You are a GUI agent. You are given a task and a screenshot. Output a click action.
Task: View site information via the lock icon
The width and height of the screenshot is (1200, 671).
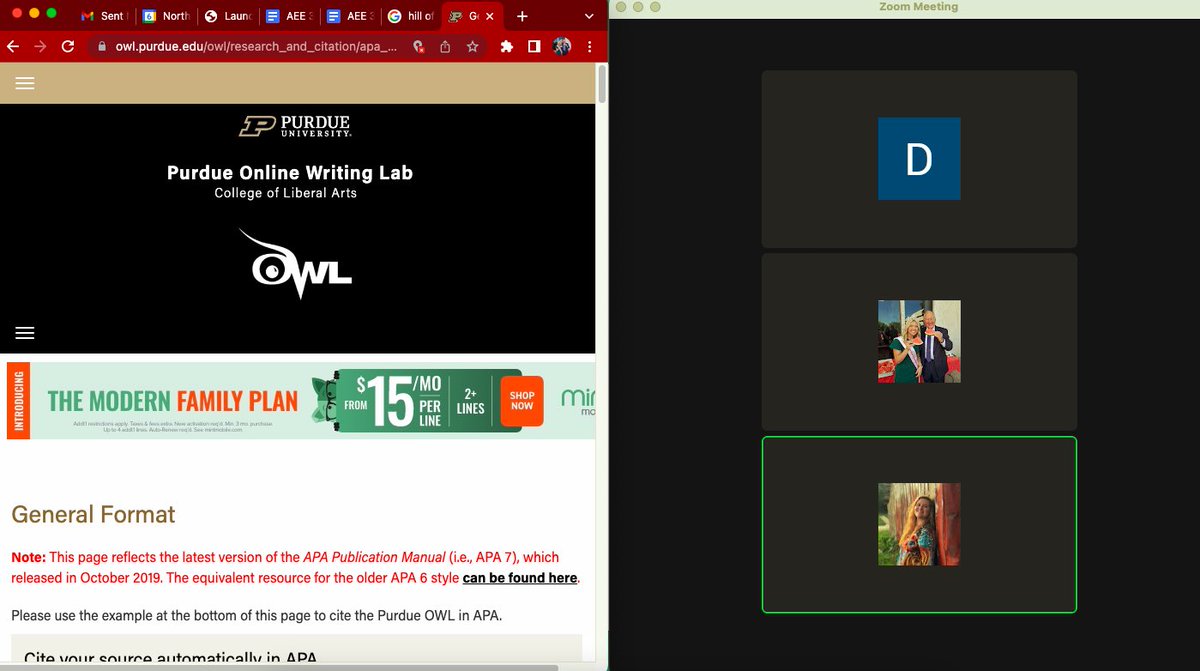[x=102, y=46]
